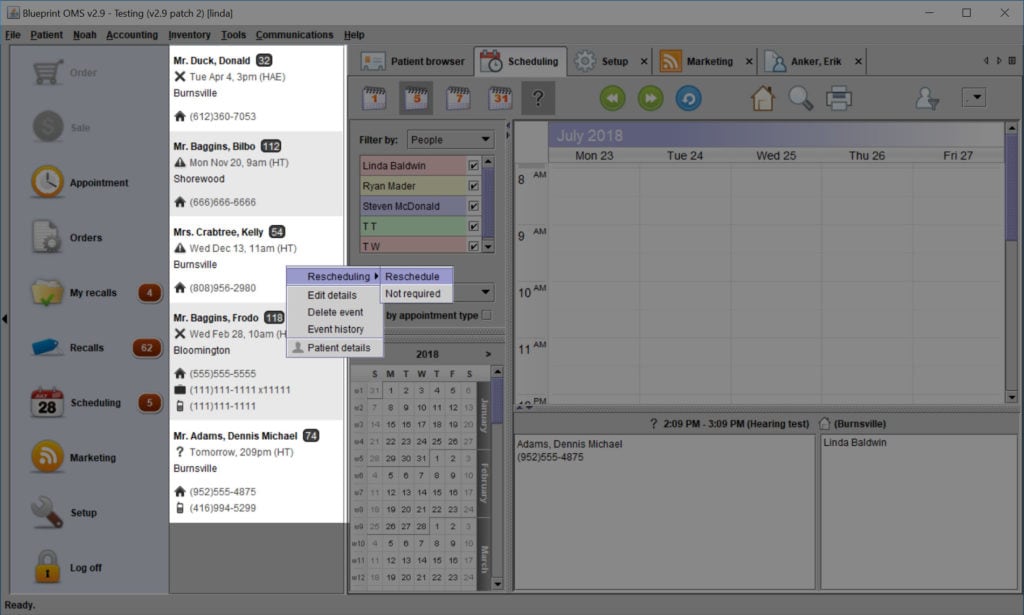
Task: Open the File menu
Action: 13,35
